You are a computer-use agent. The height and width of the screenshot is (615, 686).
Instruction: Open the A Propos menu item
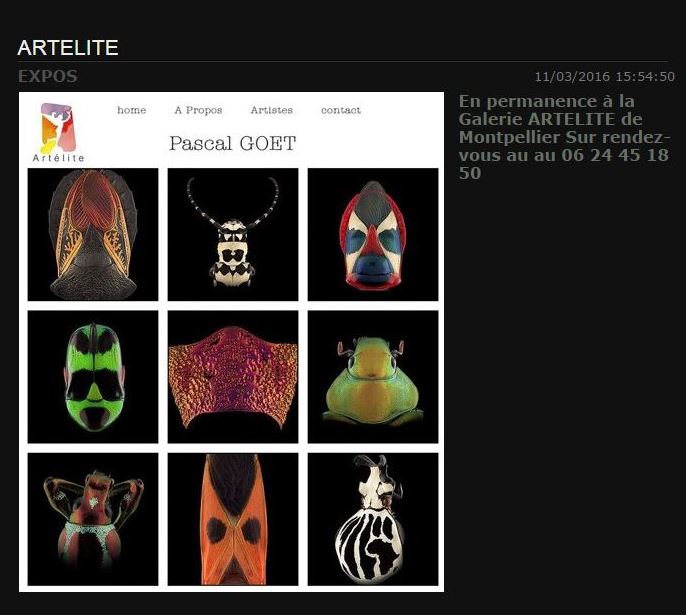pos(198,110)
